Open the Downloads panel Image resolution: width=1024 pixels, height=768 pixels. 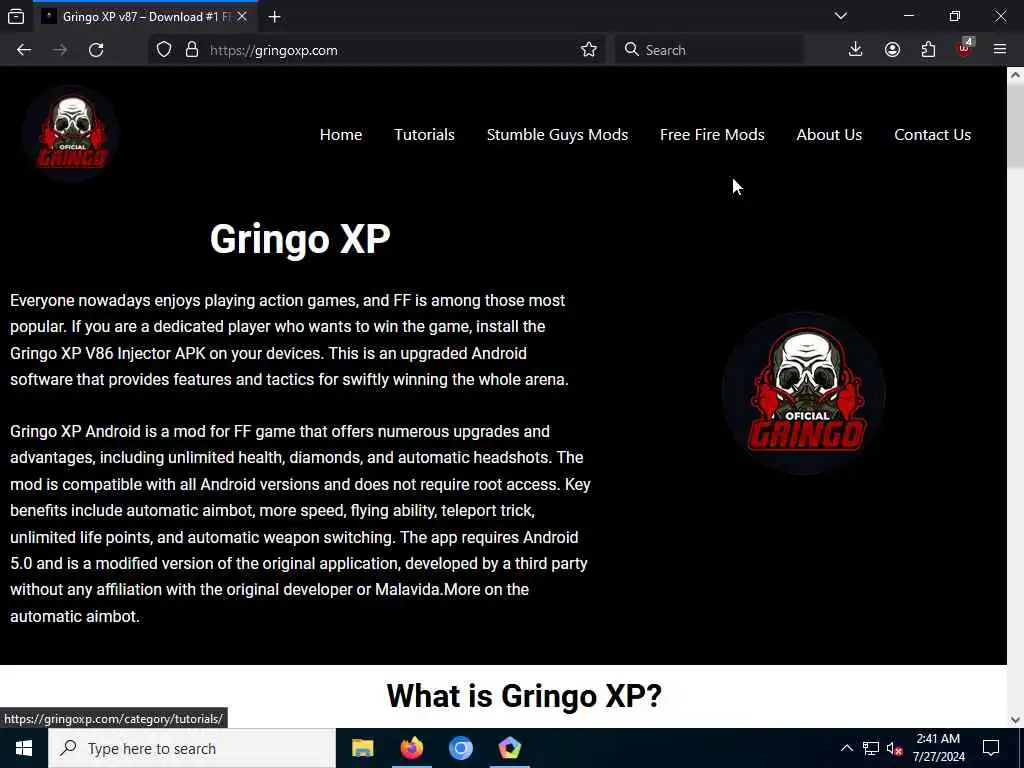coord(855,50)
